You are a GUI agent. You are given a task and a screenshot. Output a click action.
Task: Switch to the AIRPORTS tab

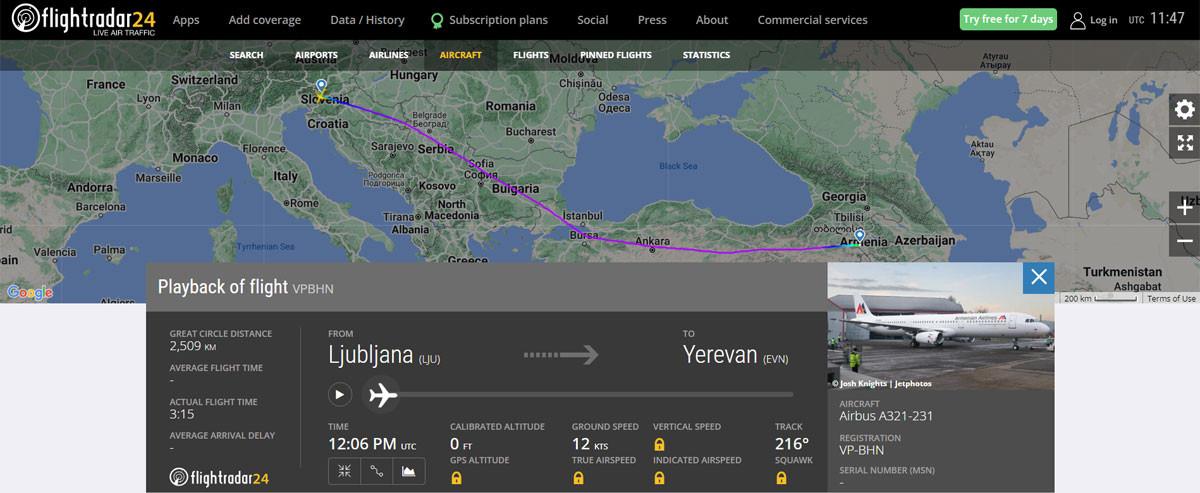316,55
